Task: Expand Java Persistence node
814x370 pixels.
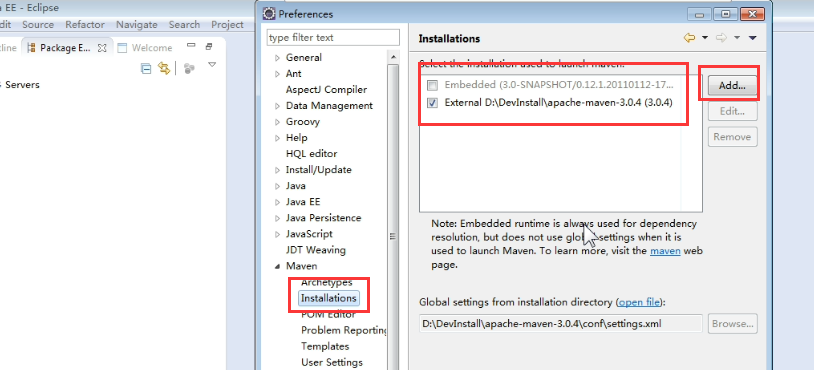Action: click(x=277, y=218)
